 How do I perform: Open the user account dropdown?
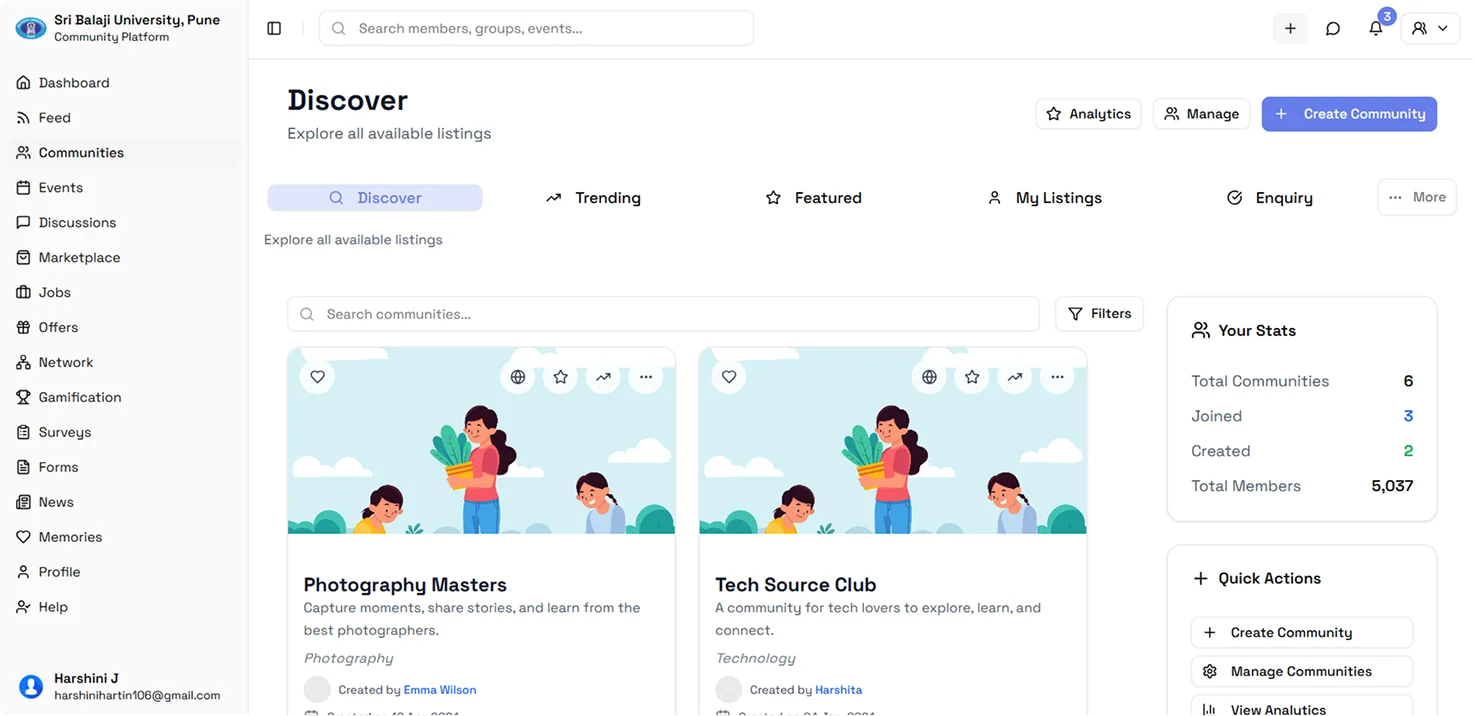[1430, 29]
